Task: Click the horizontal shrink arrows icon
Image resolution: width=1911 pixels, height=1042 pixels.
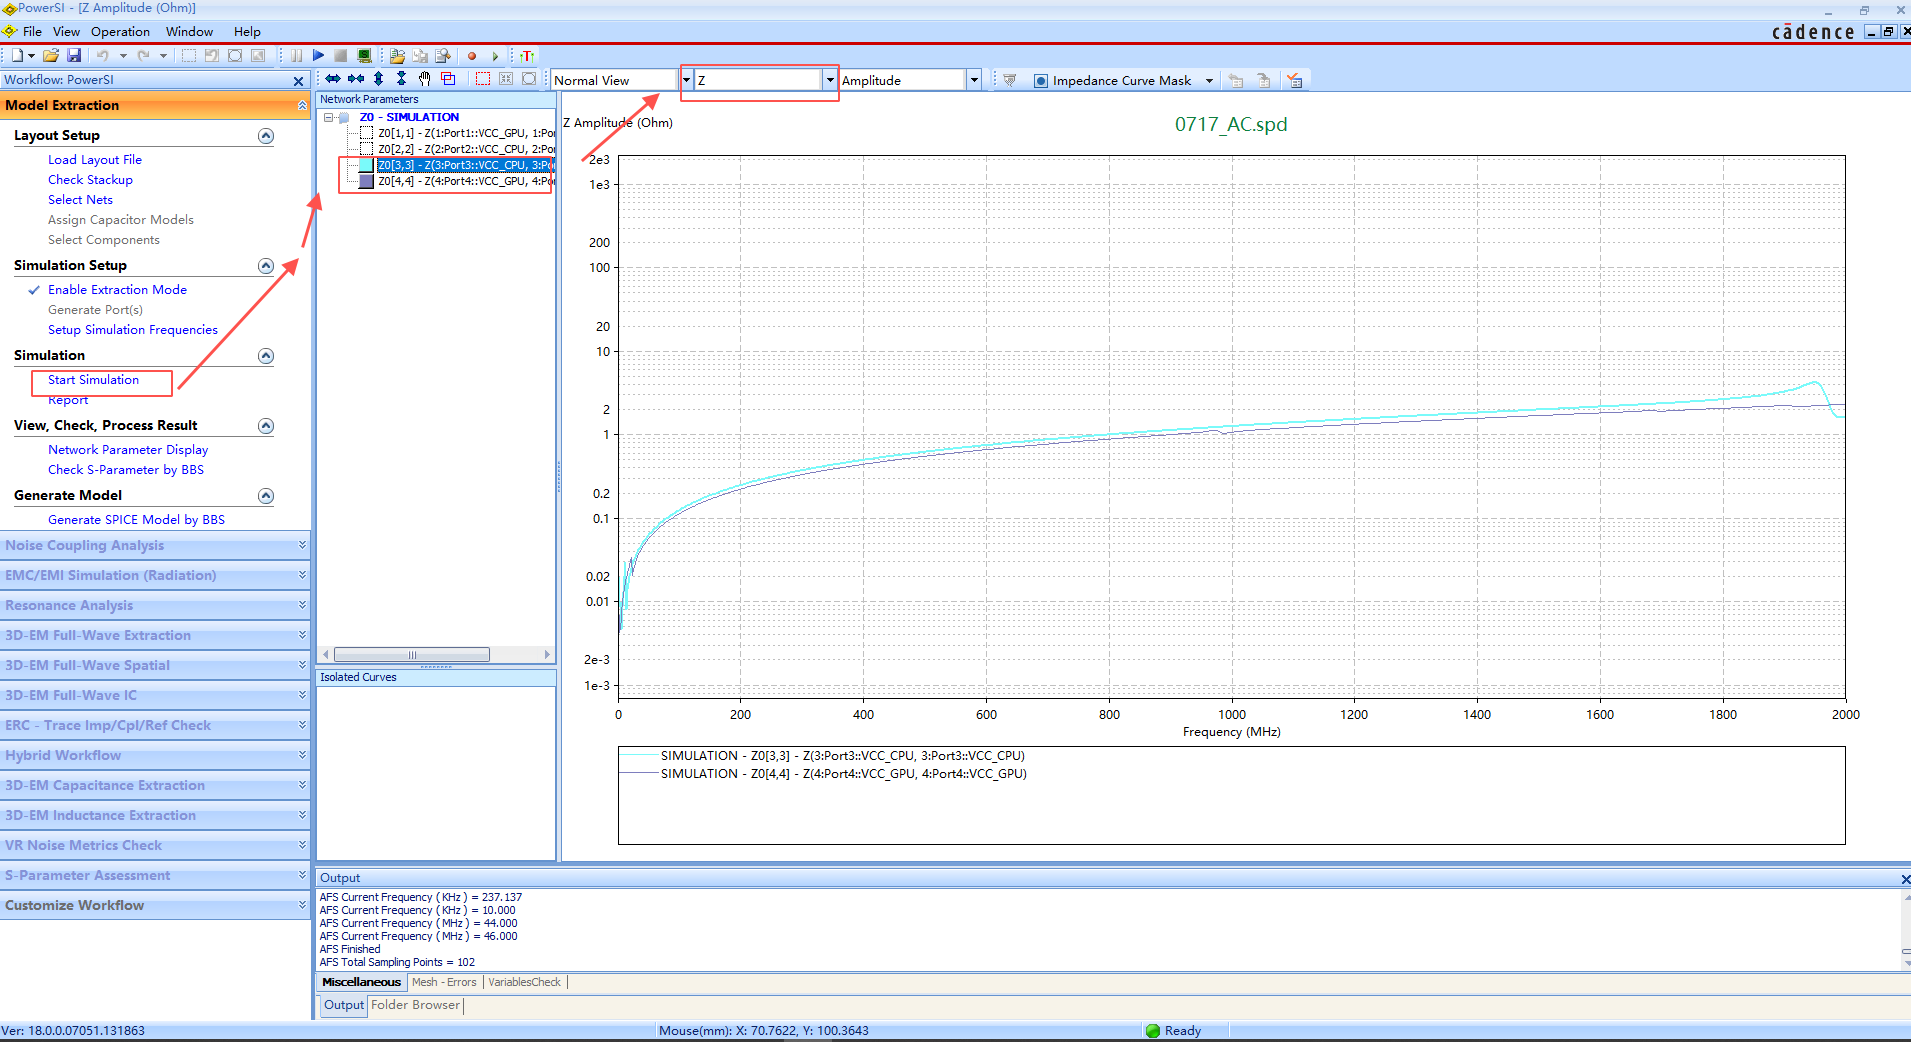Action: (356, 79)
